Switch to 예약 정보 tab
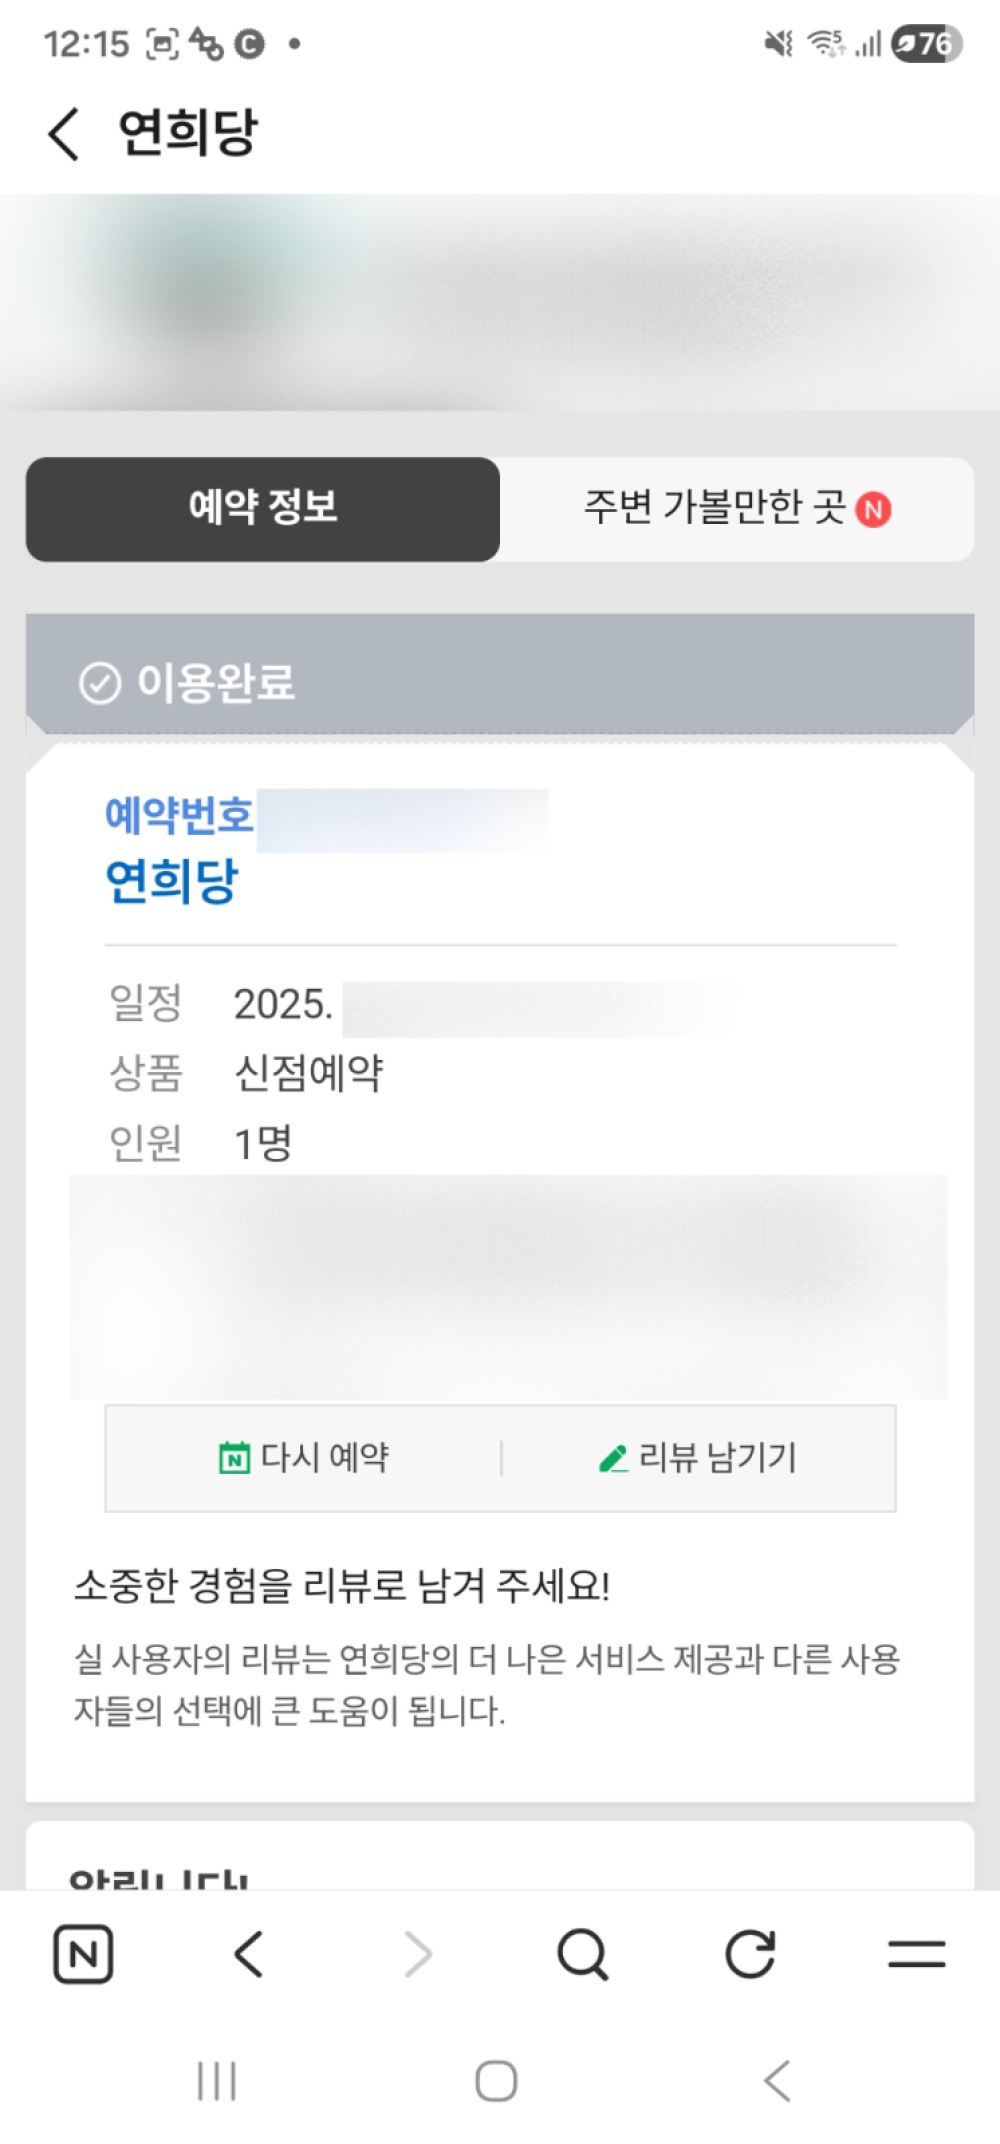 click(263, 509)
